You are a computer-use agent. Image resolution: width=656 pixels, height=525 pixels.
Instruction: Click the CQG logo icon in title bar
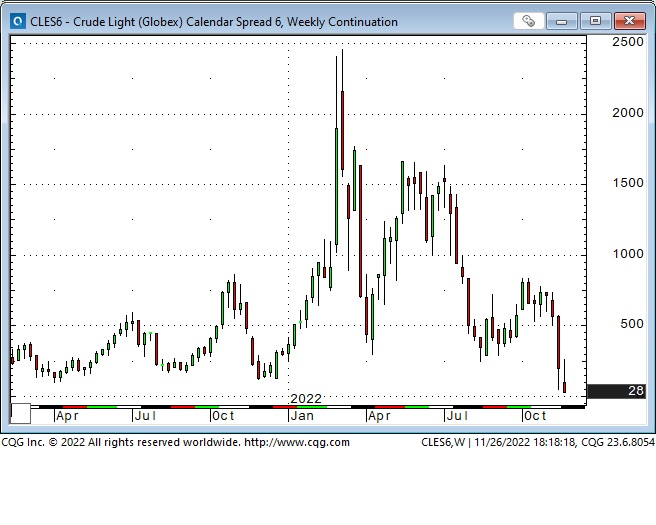click(18, 21)
